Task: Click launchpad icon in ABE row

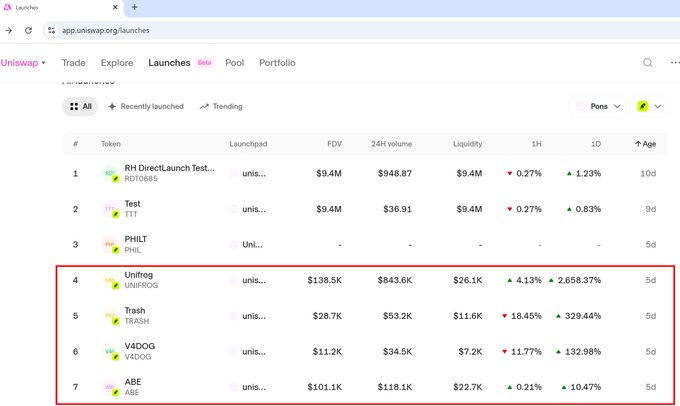Action: [234, 387]
